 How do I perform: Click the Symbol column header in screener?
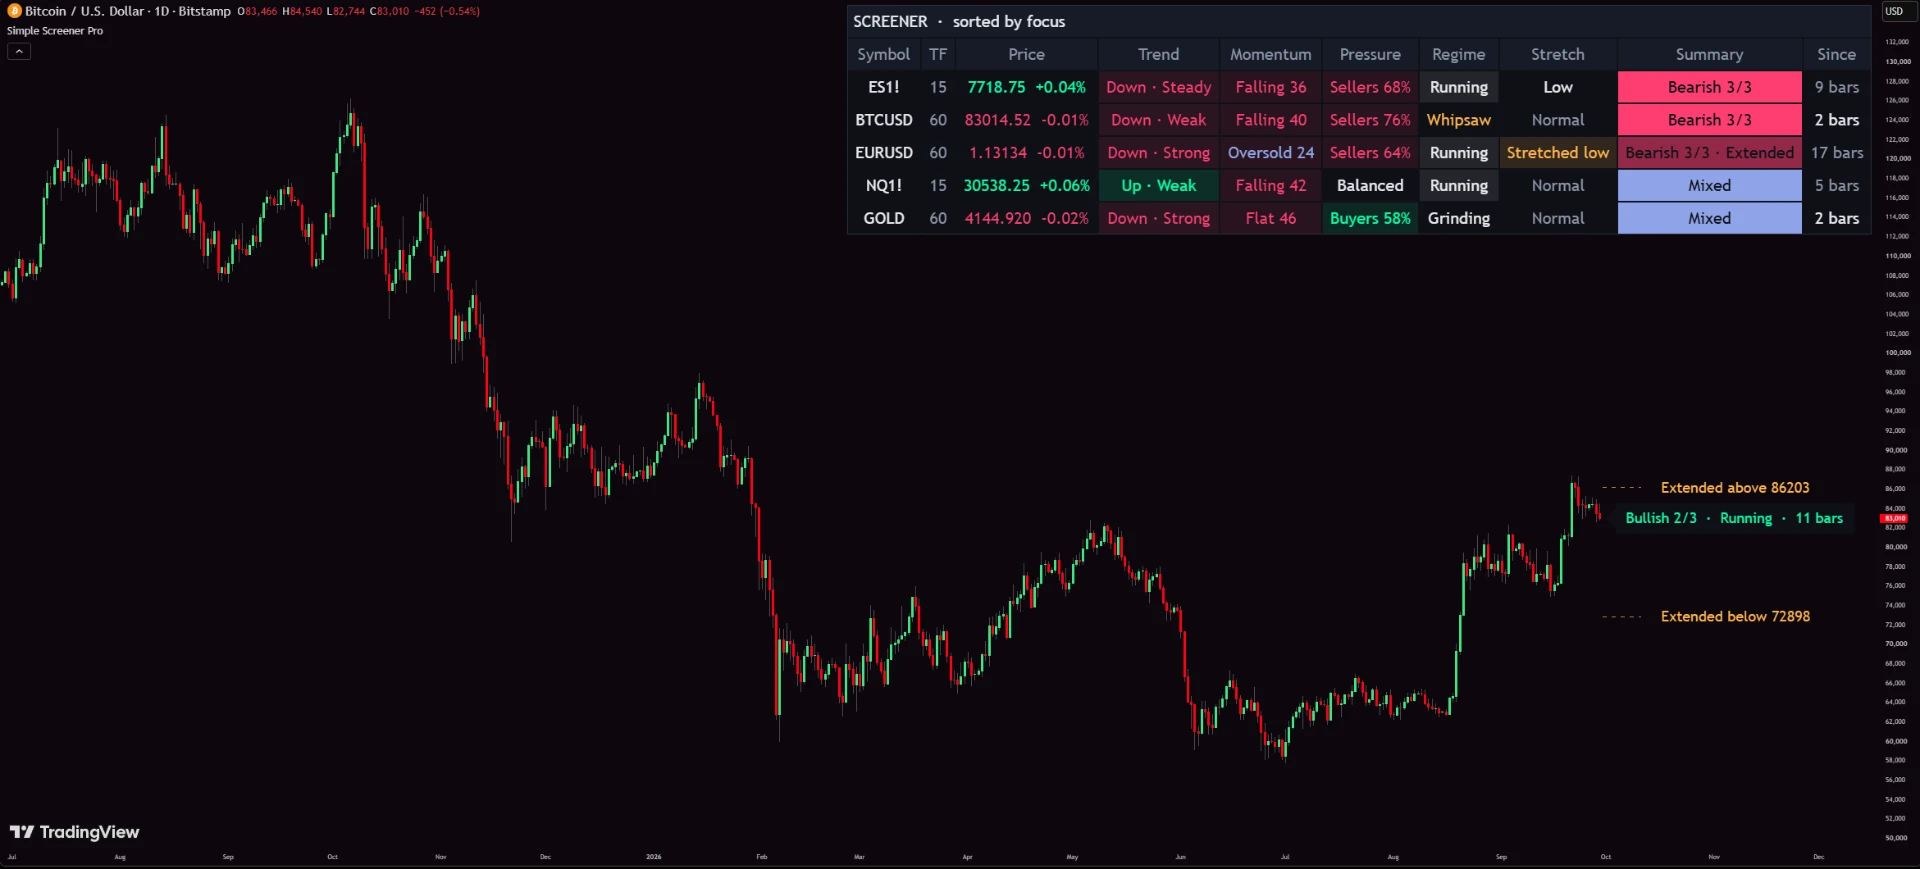[884, 54]
